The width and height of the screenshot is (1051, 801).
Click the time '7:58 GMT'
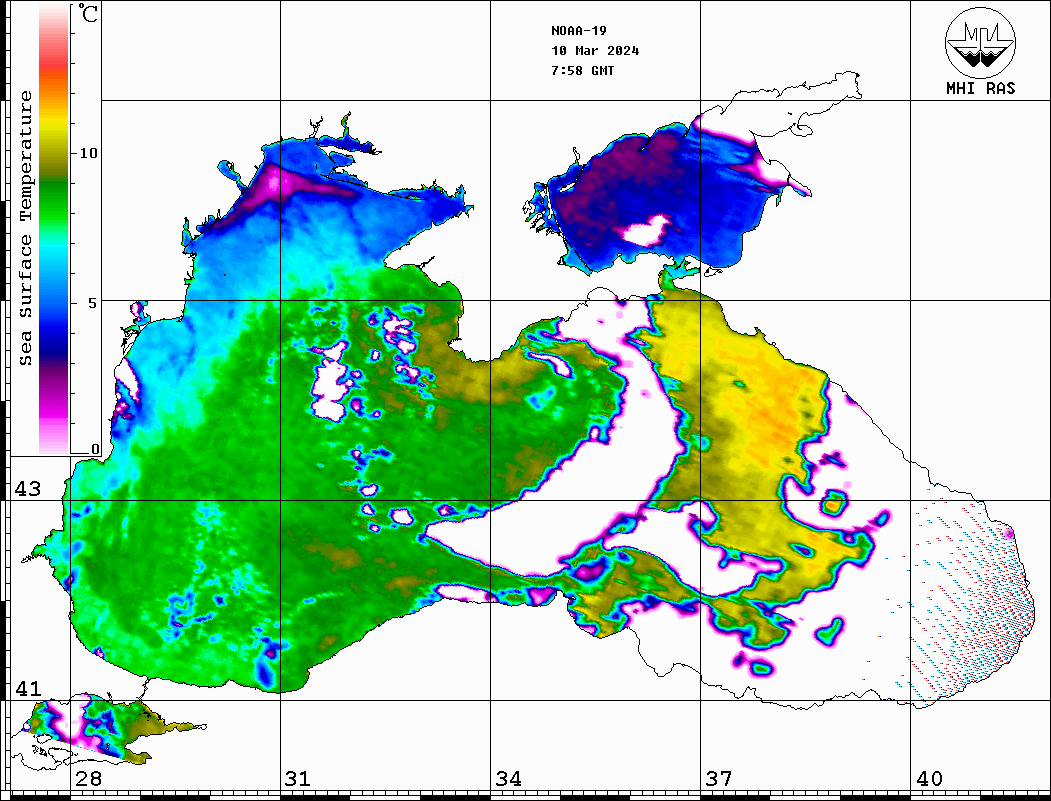[x=583, y=70]
